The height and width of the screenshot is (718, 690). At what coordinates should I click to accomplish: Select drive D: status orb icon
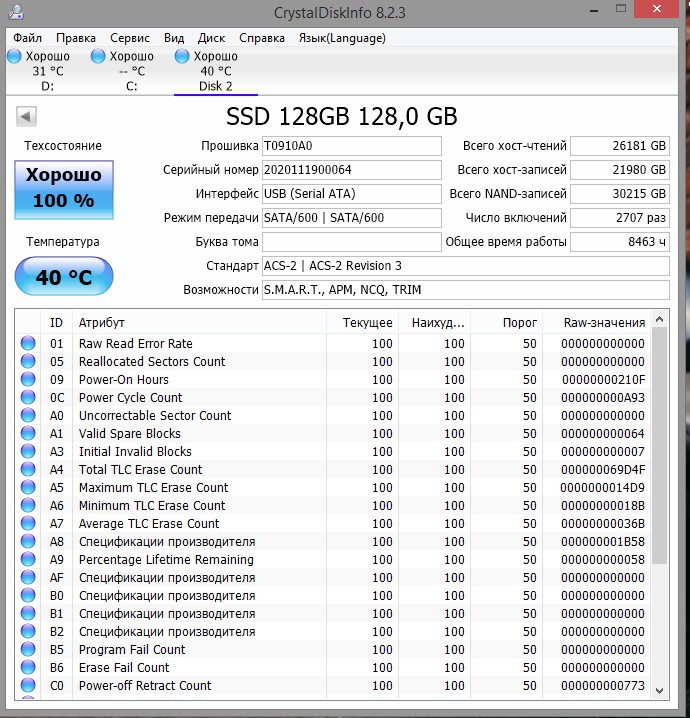point(14,57)
